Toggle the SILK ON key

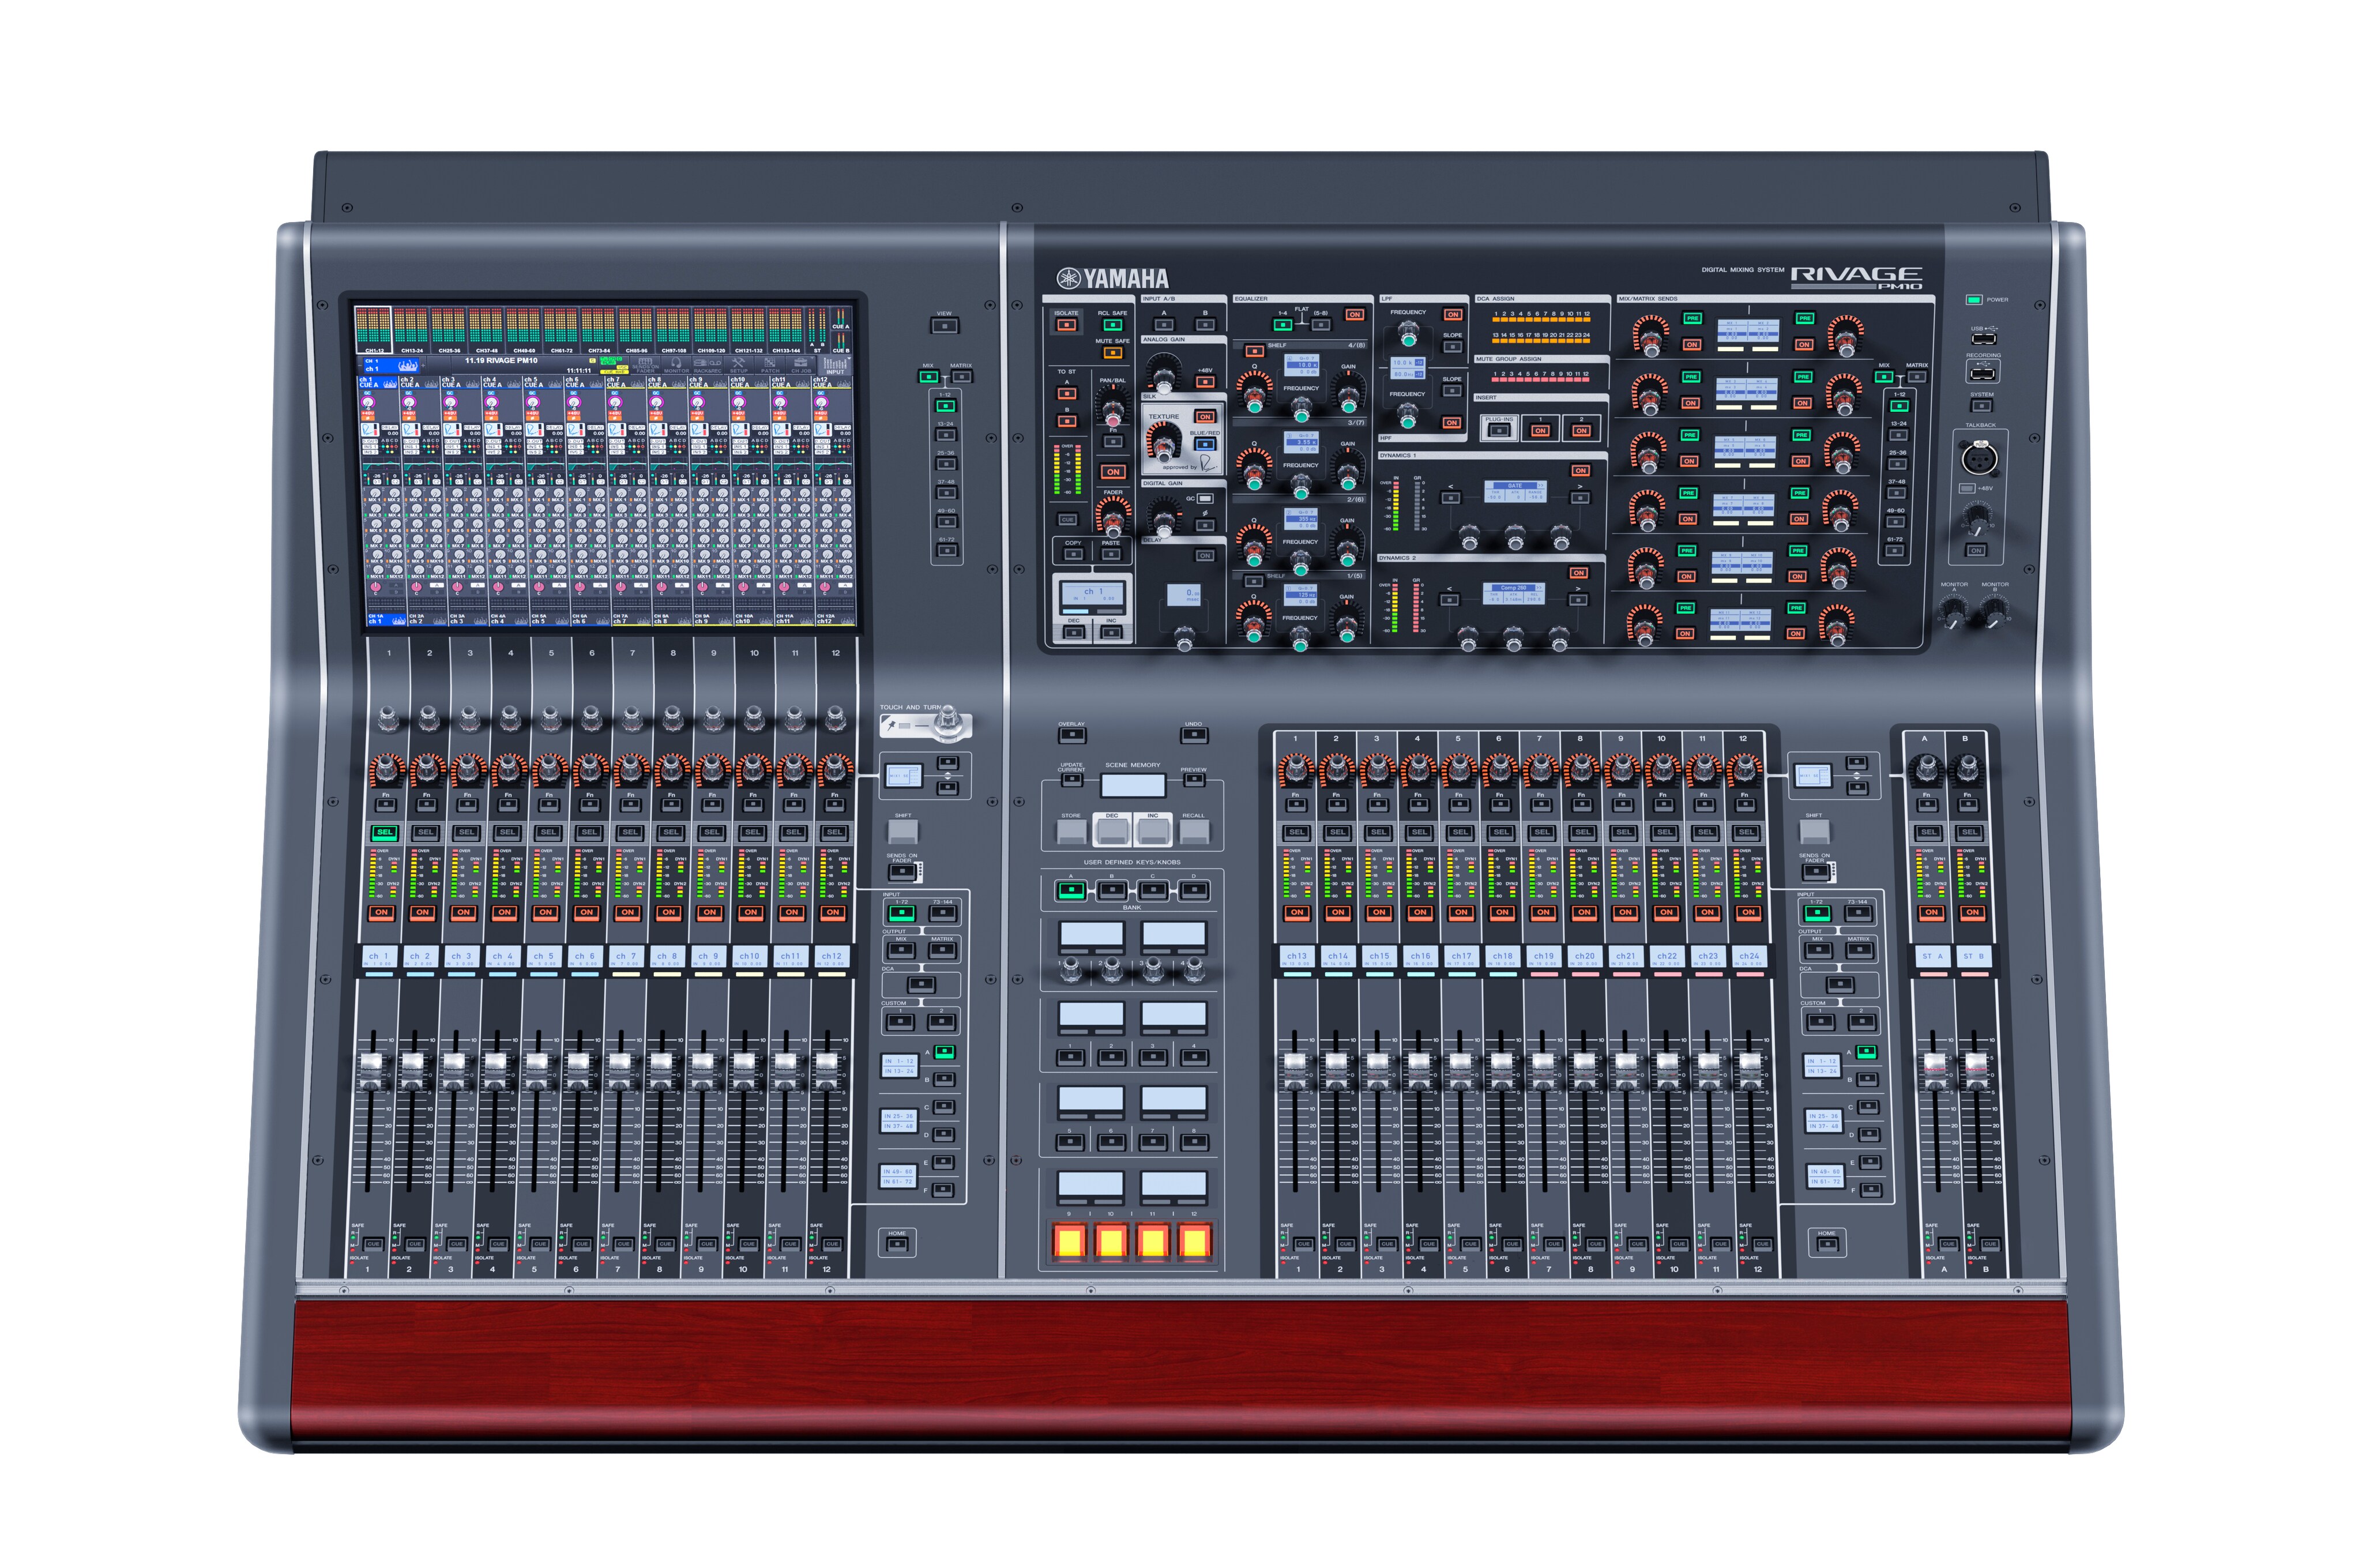tap(1205, 417)
